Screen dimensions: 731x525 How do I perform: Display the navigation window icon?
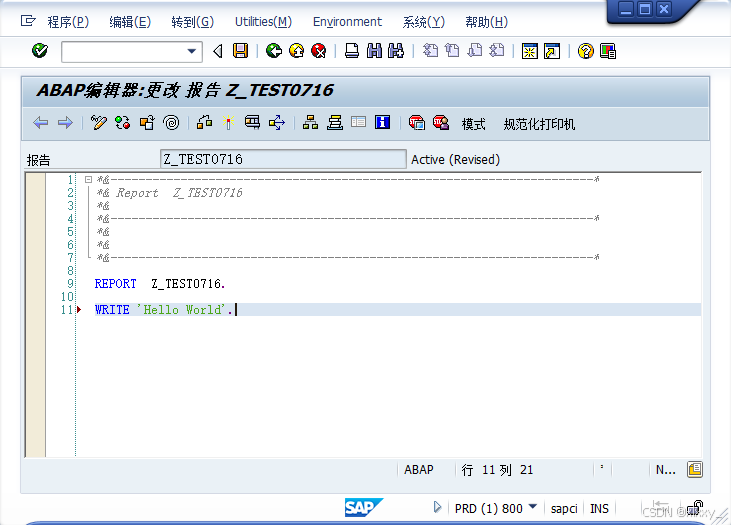click(x=335, y=123)
